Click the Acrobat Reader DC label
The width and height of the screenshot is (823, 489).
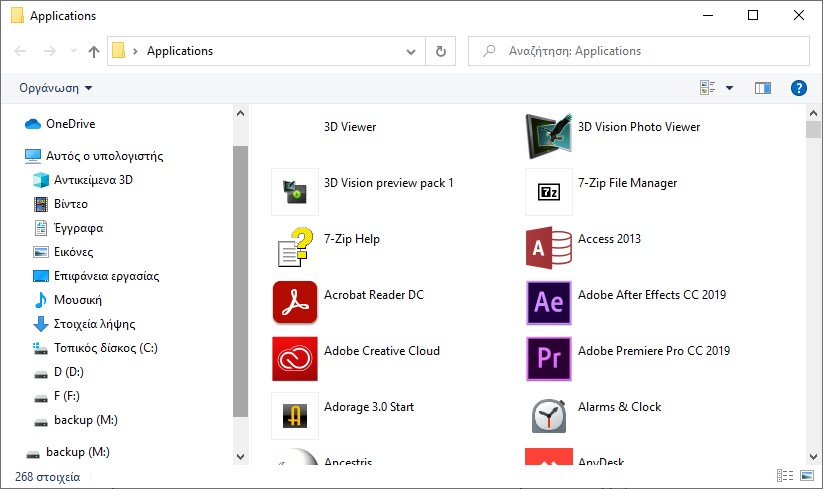pyautogui.click(x=374, y=295)
